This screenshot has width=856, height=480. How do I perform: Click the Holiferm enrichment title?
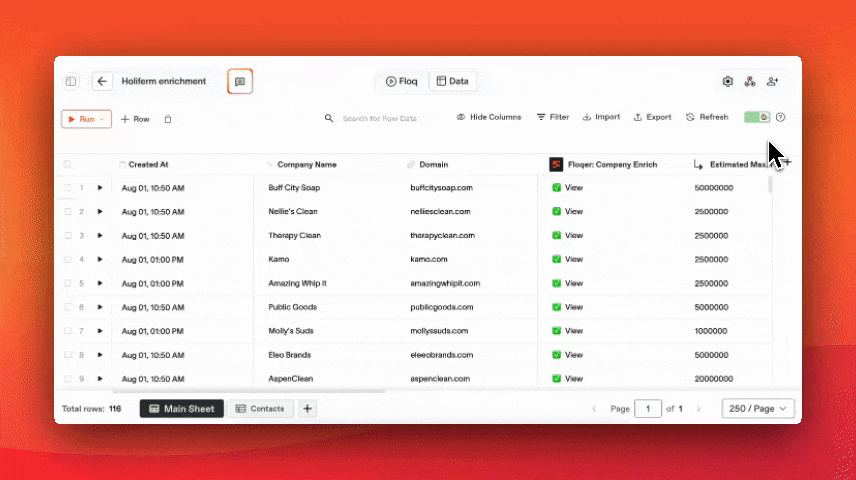(x=164, y=81)
